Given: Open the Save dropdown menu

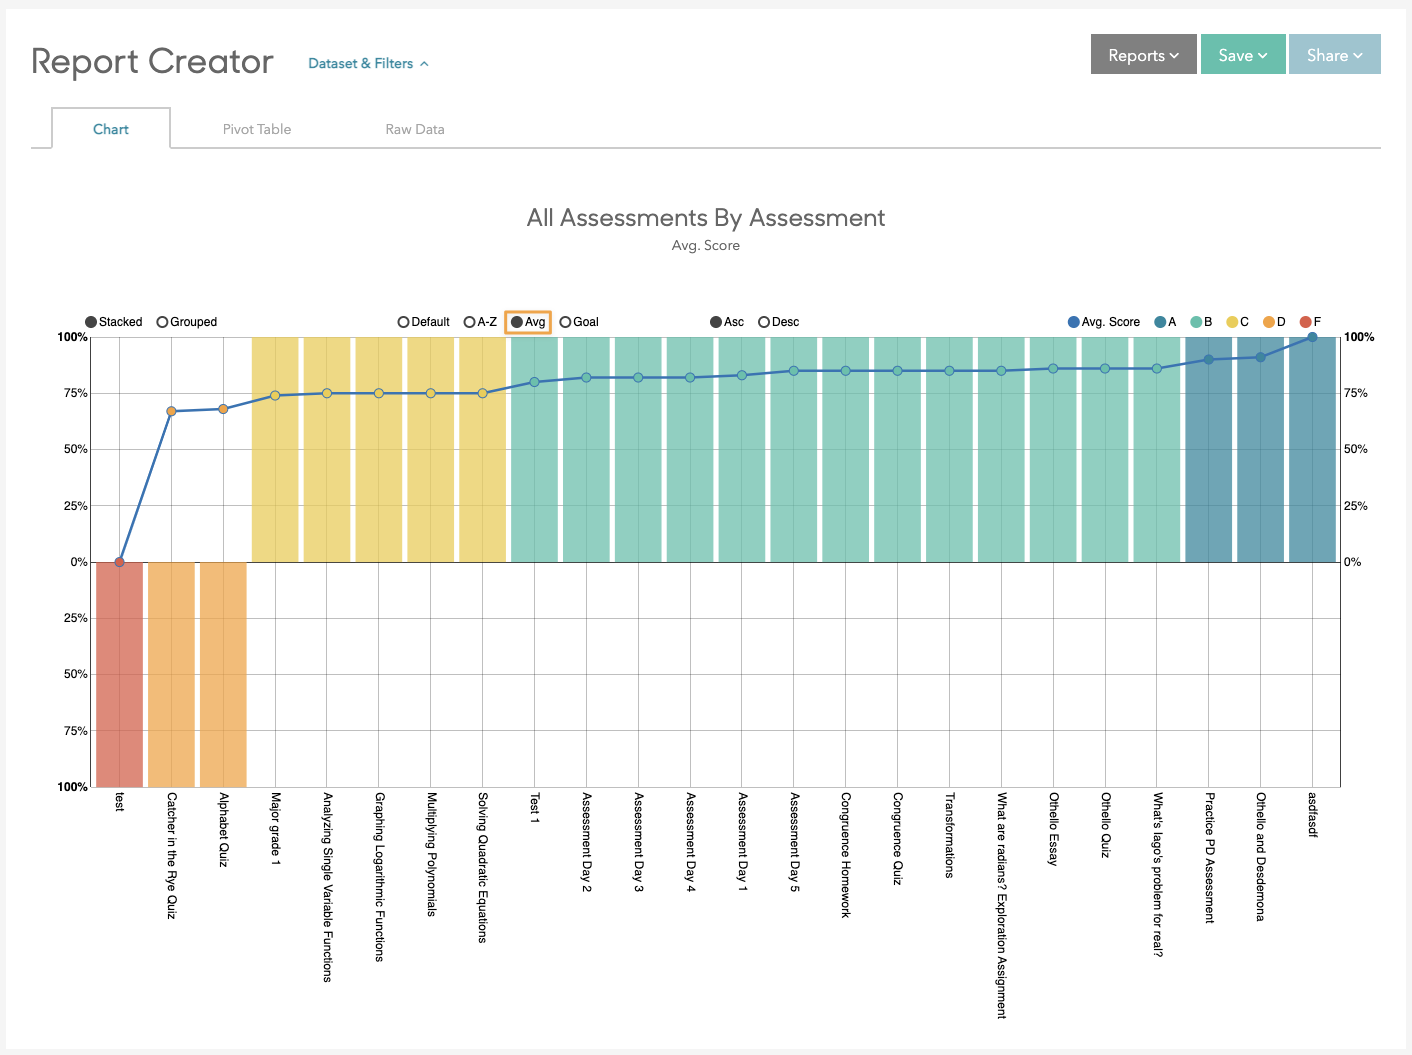Looking at the screenshot, I should click(1242, 55).
